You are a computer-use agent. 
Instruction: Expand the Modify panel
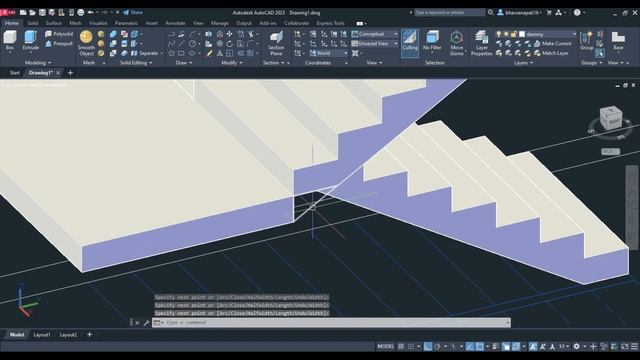click(231, 63)
